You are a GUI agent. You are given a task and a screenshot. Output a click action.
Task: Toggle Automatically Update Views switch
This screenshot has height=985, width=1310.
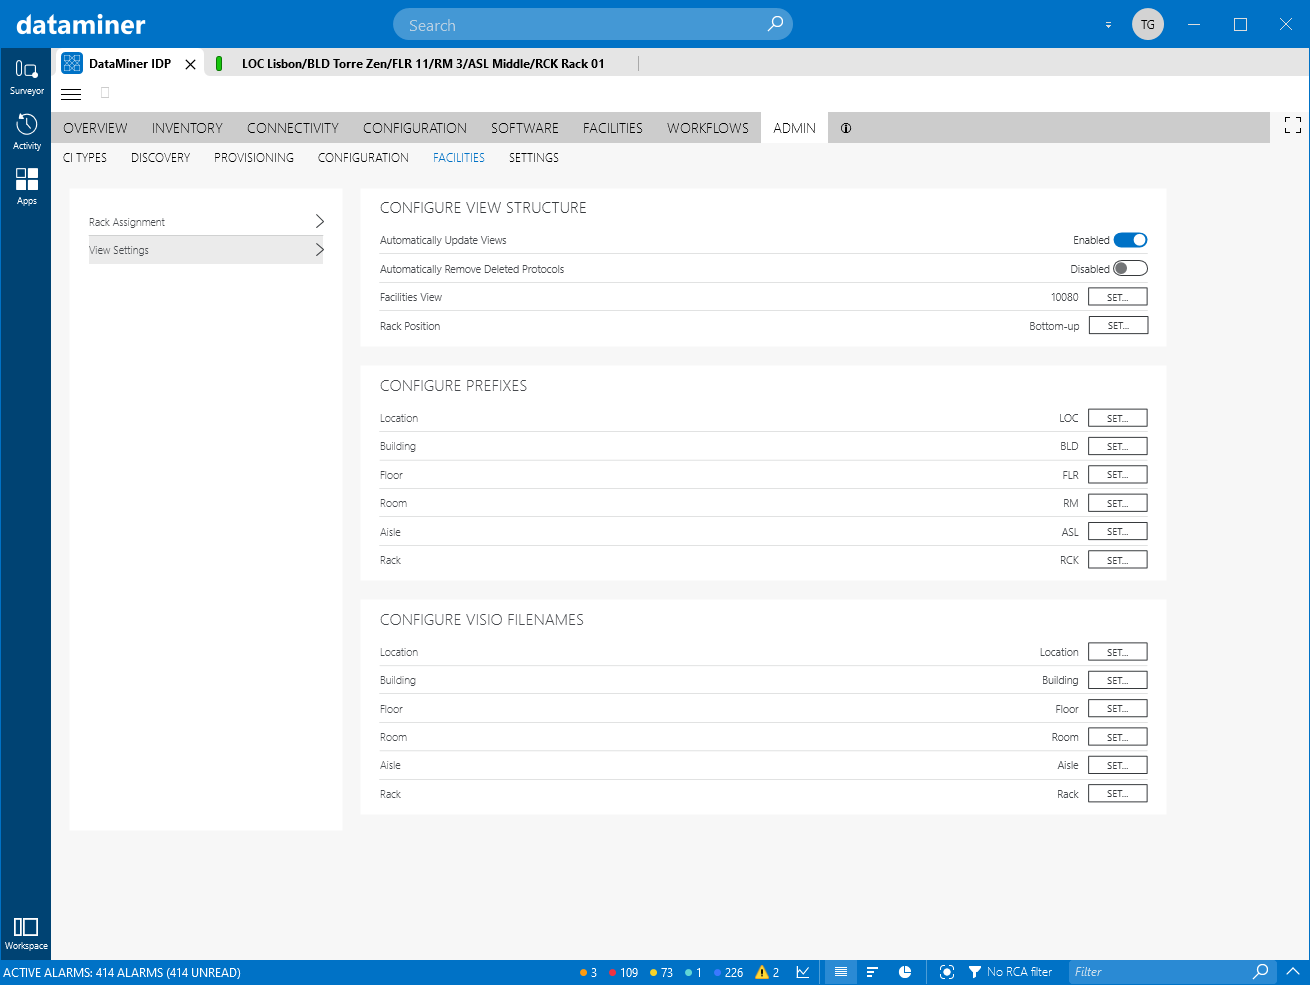1130,240
